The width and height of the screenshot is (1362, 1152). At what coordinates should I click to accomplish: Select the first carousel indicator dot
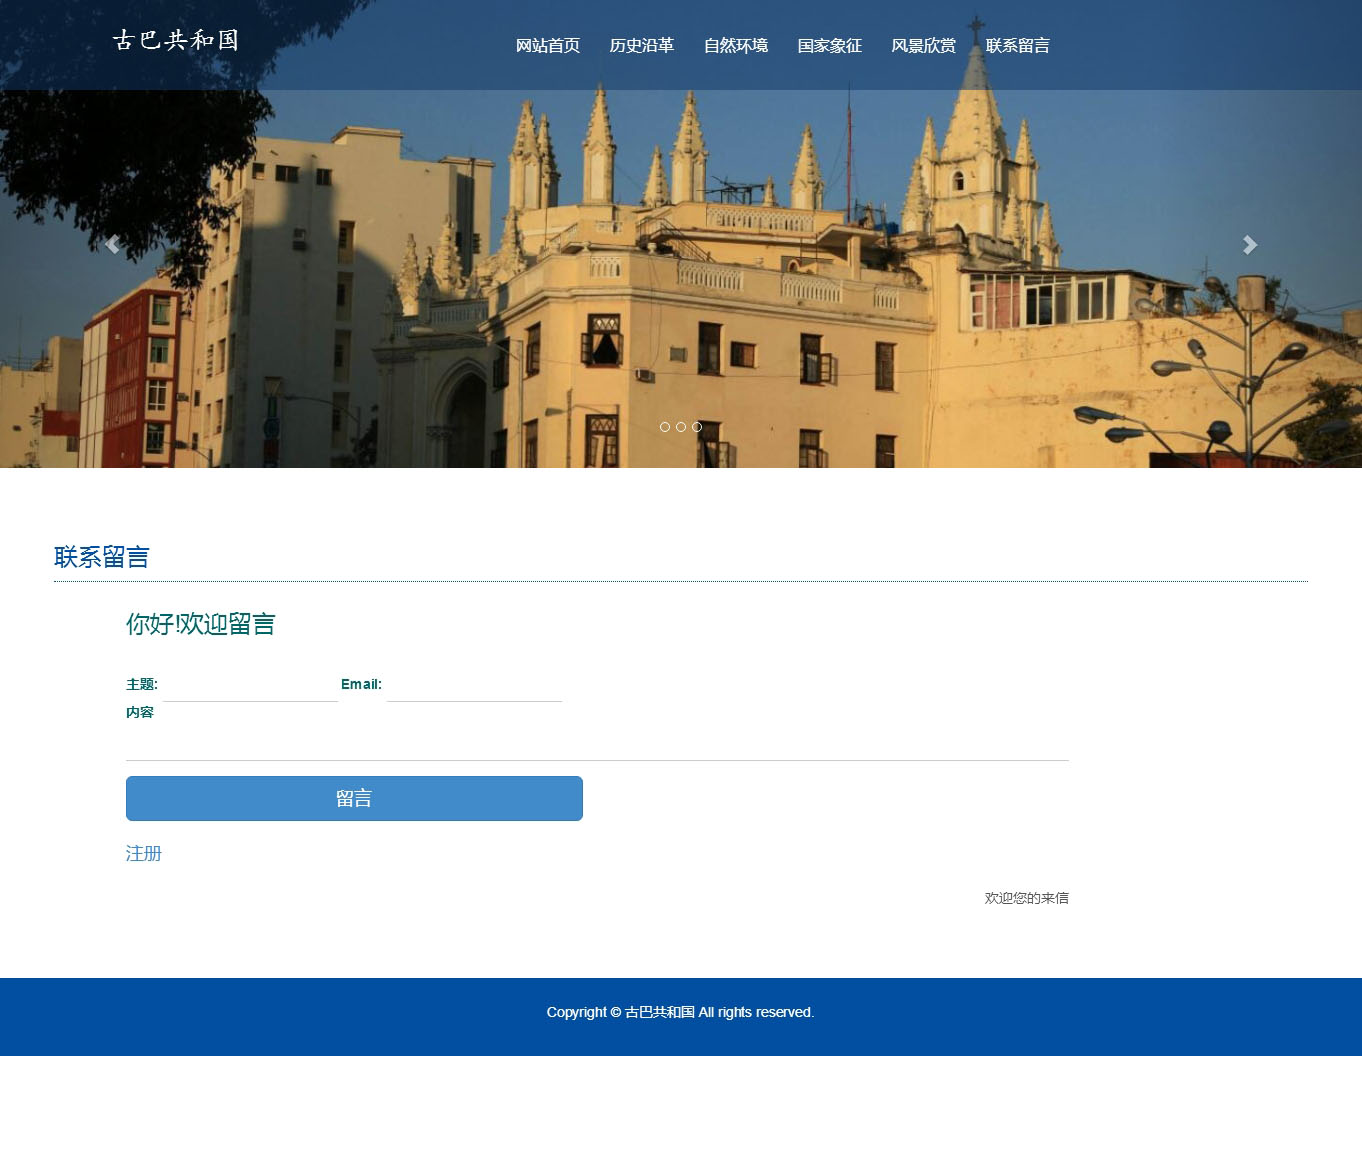pyautogui.click(x=665, y=427)
